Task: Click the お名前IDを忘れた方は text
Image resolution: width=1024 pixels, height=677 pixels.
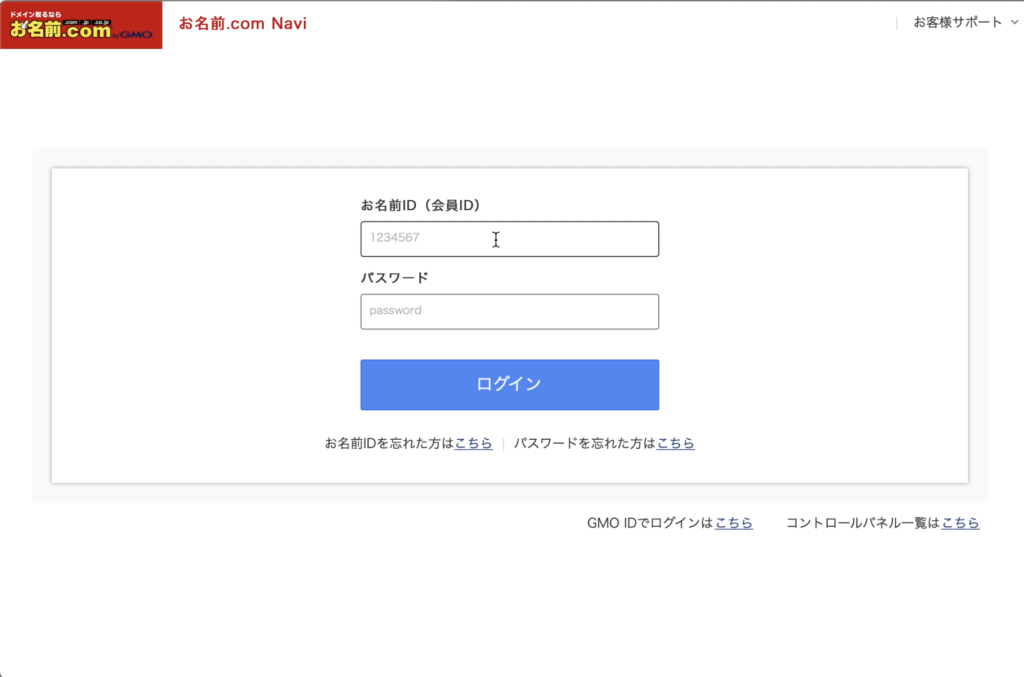Action: tap(389, 443)
